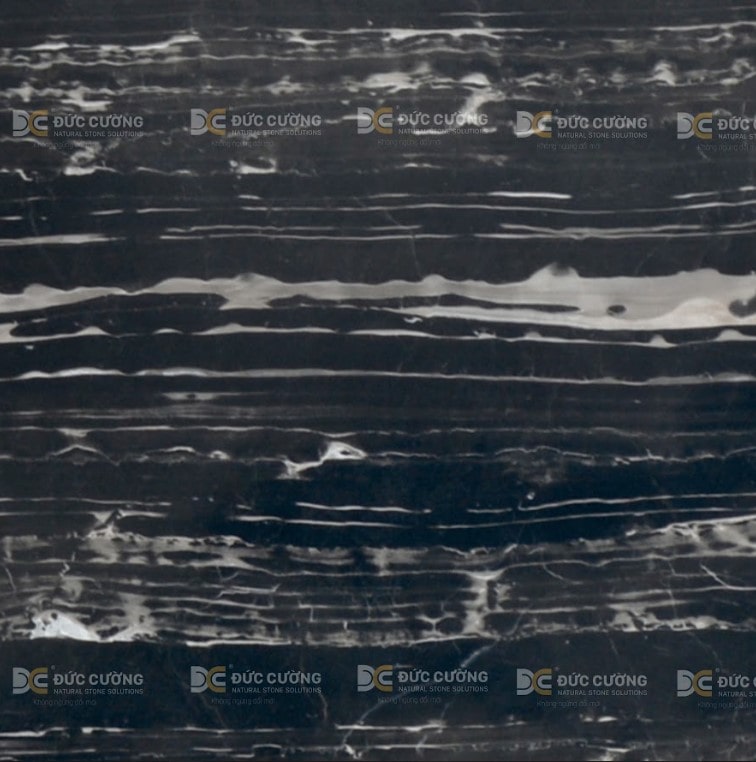The image size is (756, 762).
Task: Click Natural Stone Solutions tagline in top-left watermark
Action: pyautogui.click(x=98, y=133)
